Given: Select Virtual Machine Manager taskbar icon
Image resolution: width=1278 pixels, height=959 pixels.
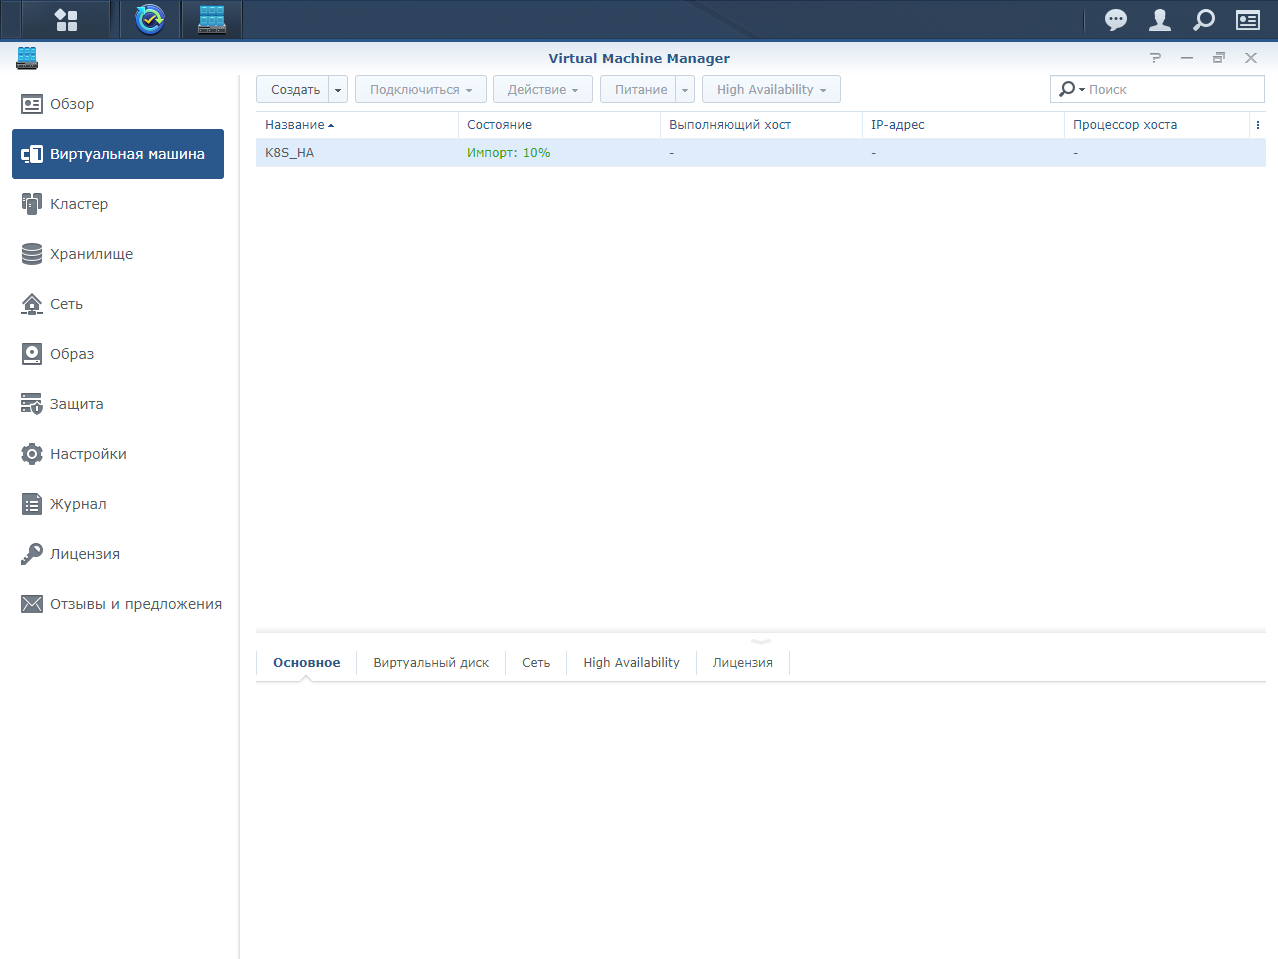Looking at the screenshot, I should coord(212,19).
